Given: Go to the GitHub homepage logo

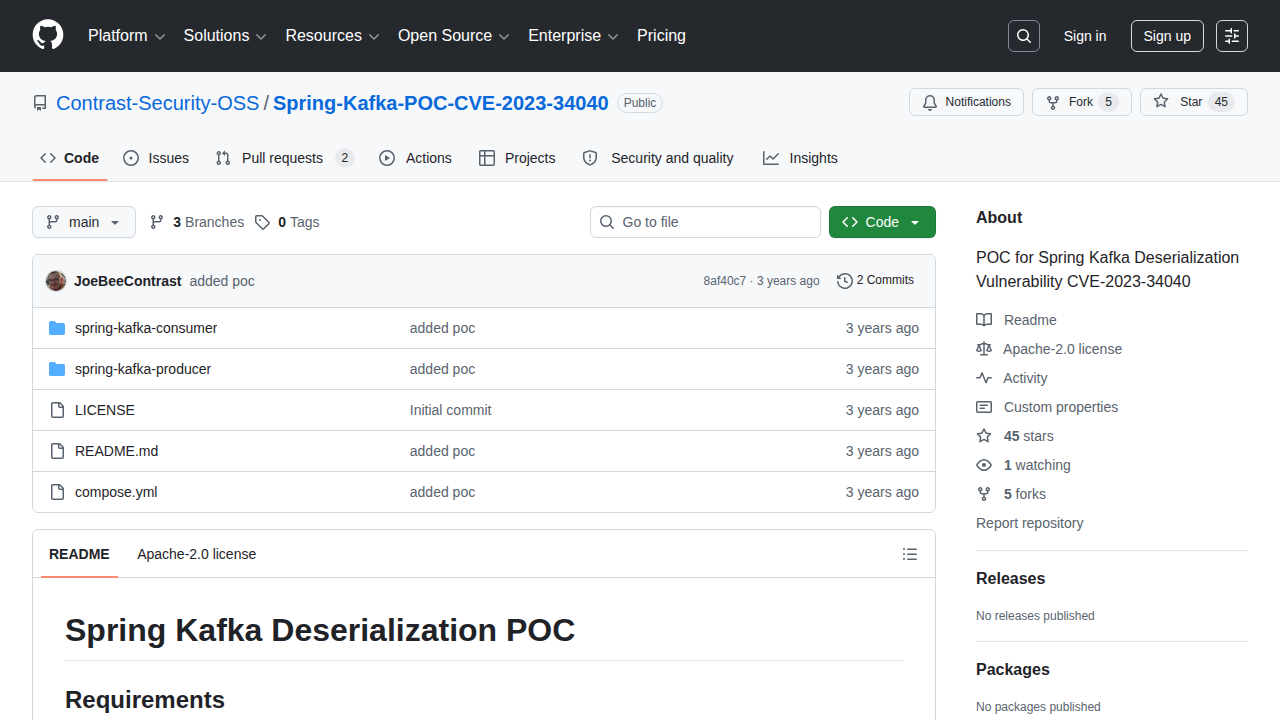Looking at the screenshot, I should coord(48,36).
